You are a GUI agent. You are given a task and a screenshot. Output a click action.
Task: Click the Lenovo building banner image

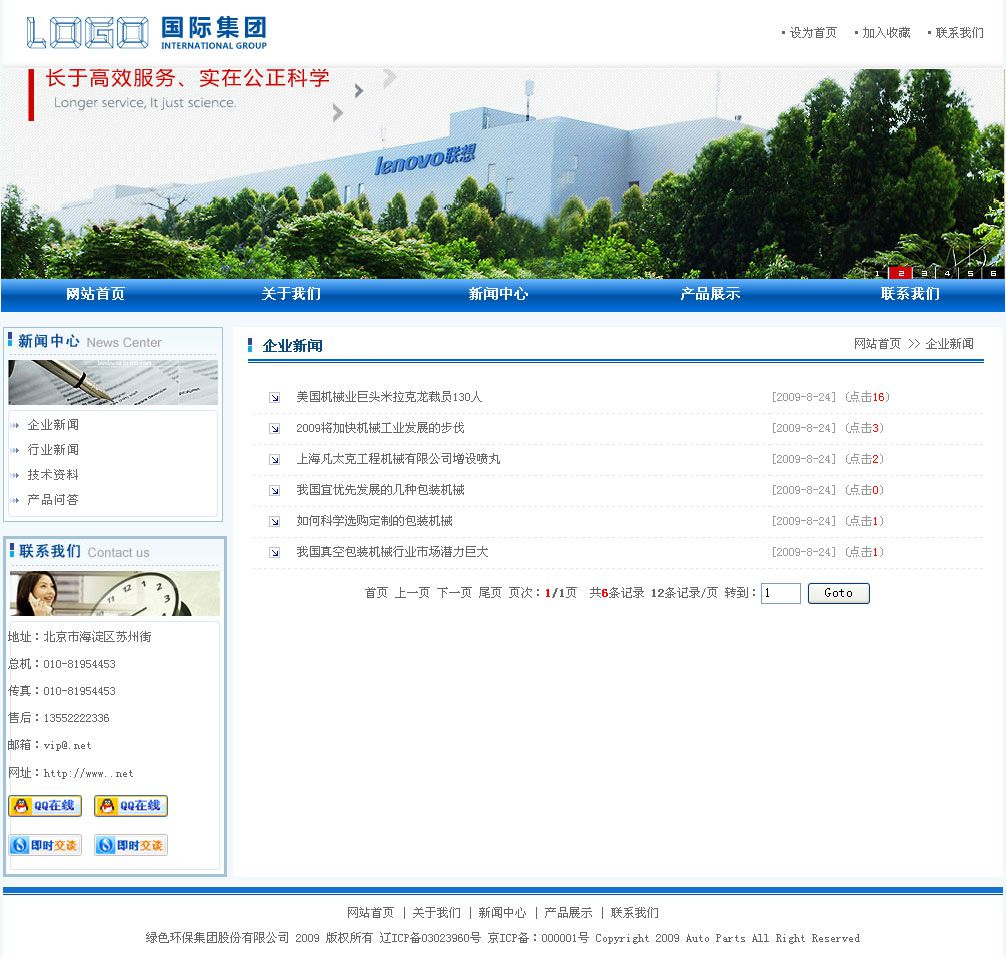[502, 173]
